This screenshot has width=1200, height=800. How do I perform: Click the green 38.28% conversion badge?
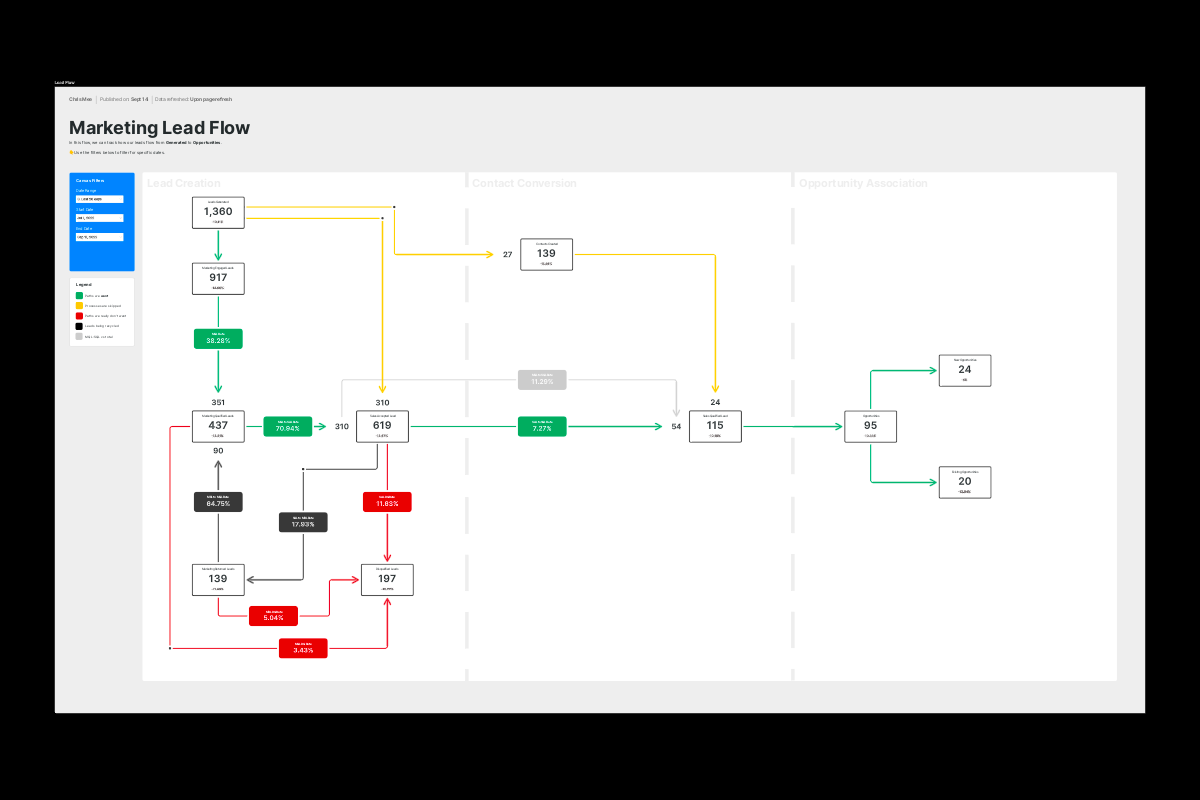tap(218, 338)
